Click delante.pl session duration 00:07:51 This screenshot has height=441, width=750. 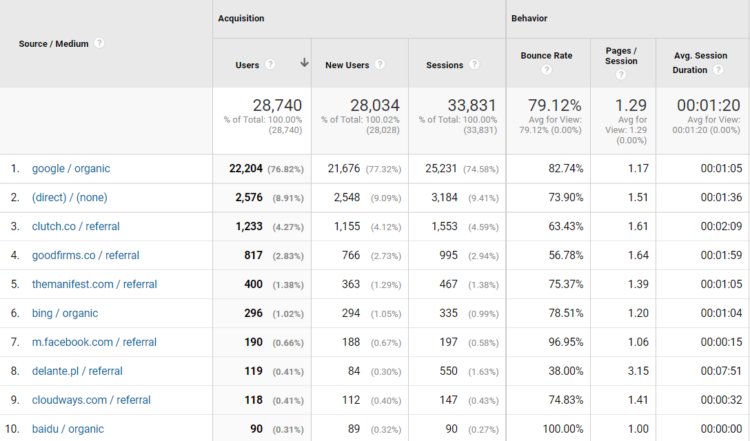point(721,371)
